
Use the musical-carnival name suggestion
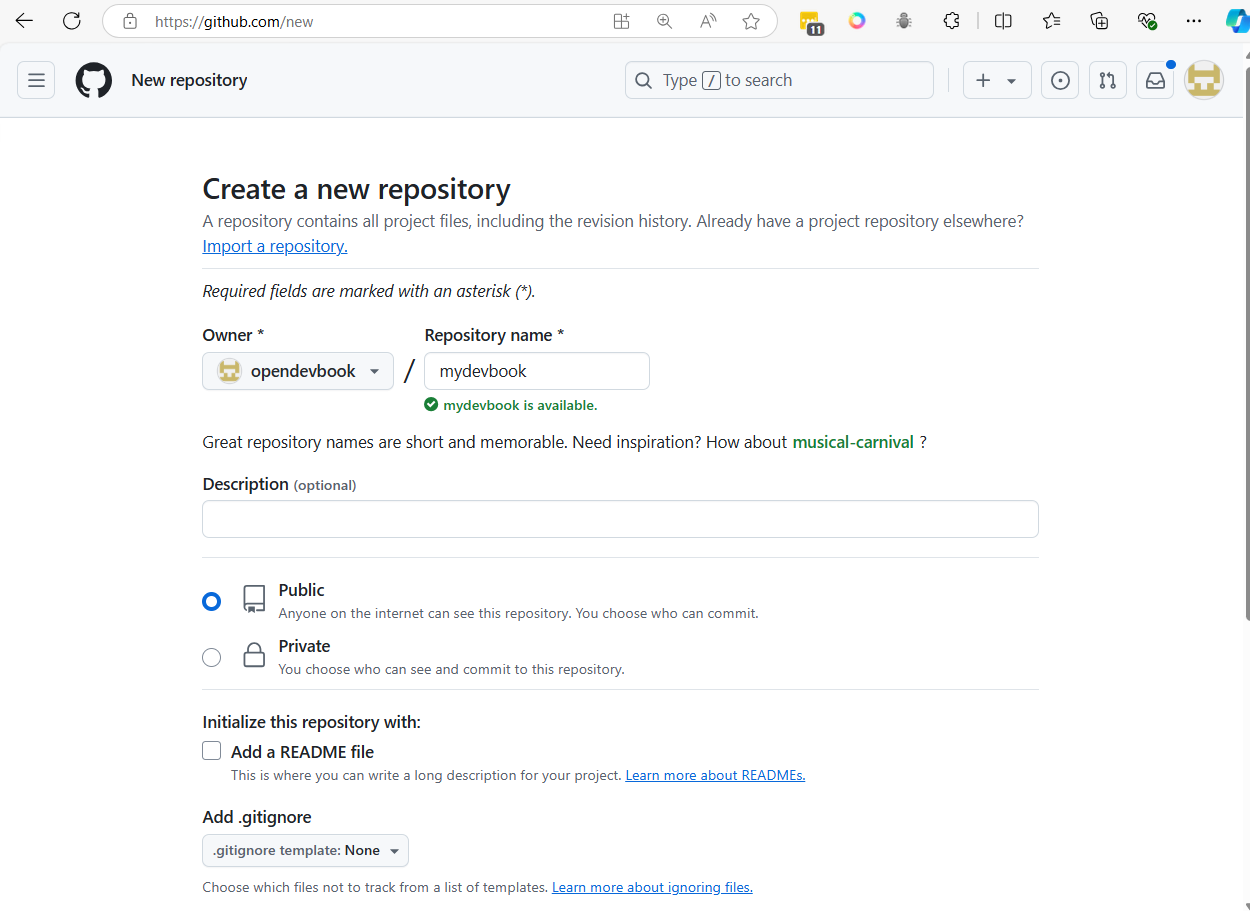point(852,442)
